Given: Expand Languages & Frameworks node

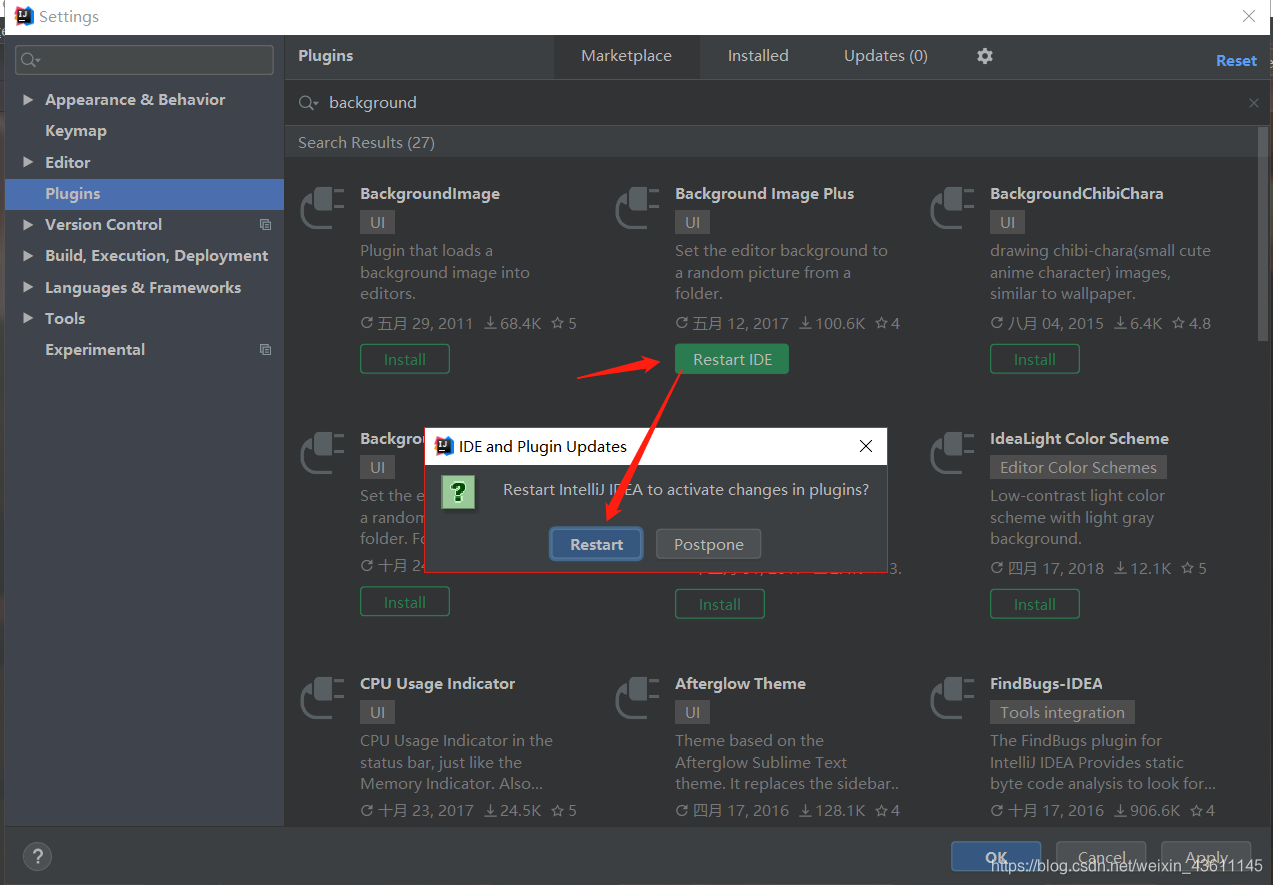Looking at the screenshot, I should (28, 288).
